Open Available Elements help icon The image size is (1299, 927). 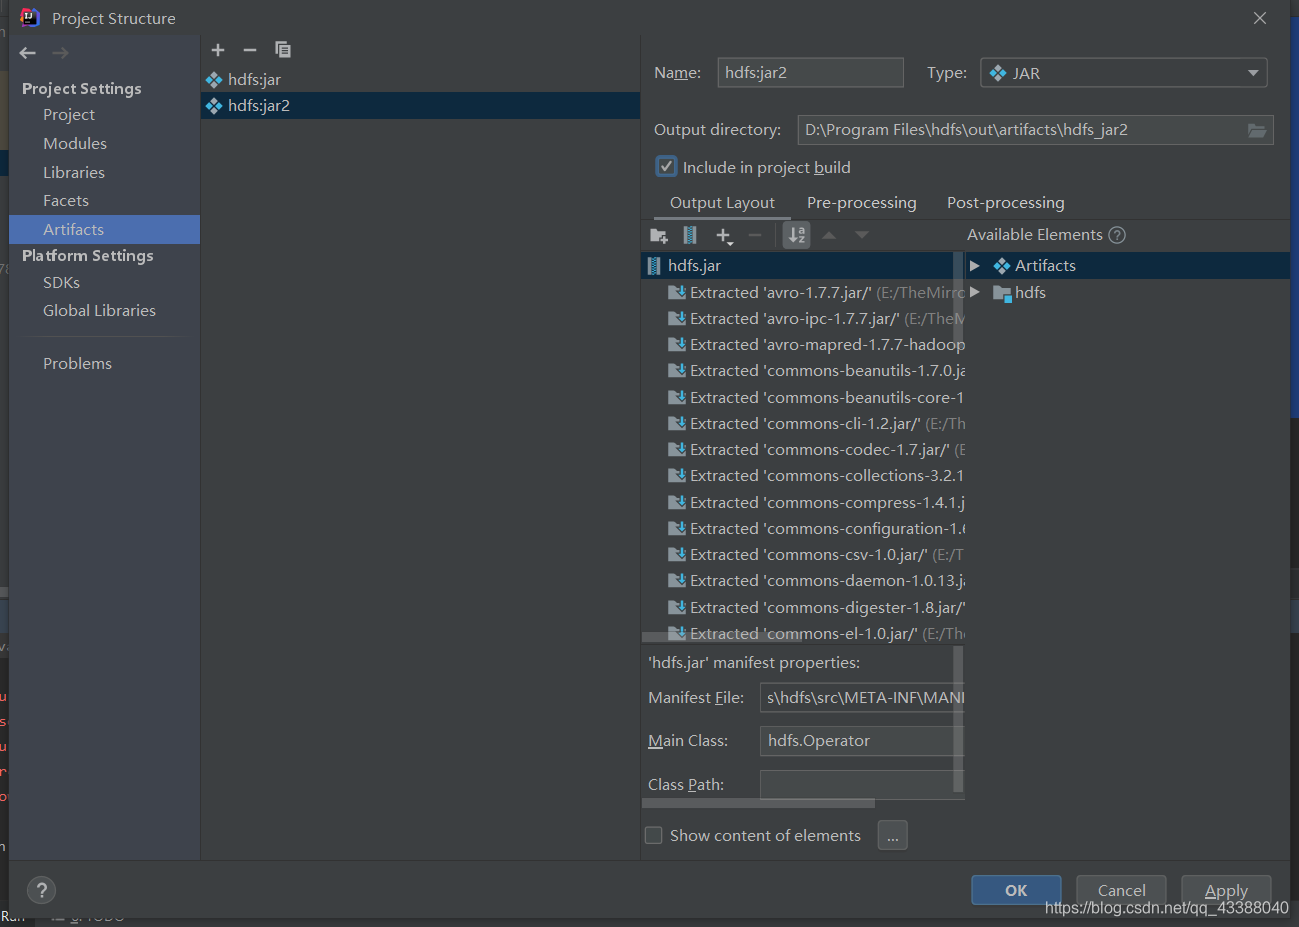coord(1117,235)
